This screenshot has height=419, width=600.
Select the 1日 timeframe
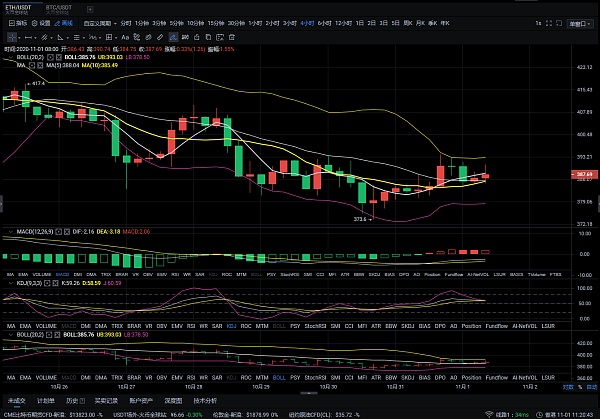pos(360,24)
